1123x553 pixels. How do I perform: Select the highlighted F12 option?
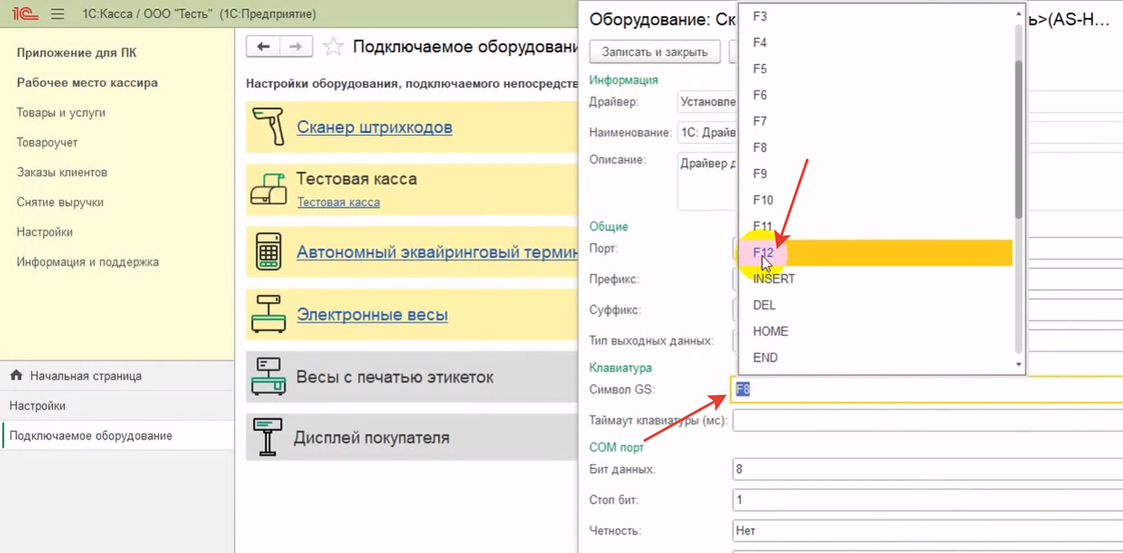877,253
